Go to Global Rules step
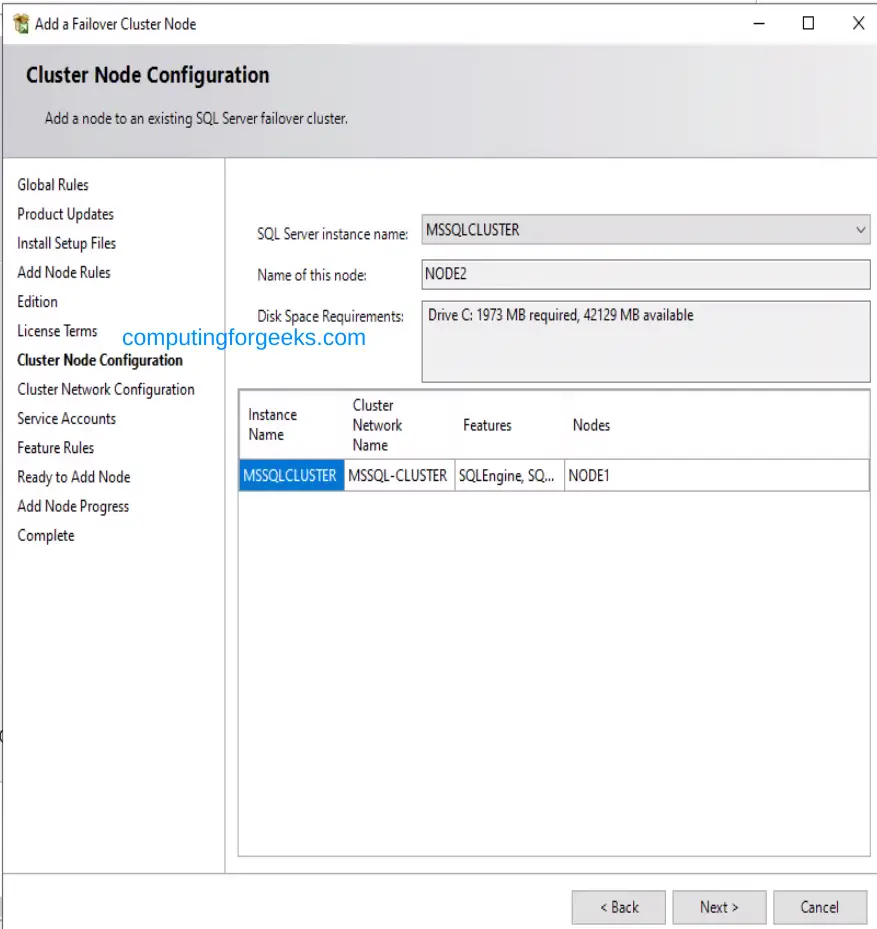Viewport: 877px width, 929px height. [53, 185]
